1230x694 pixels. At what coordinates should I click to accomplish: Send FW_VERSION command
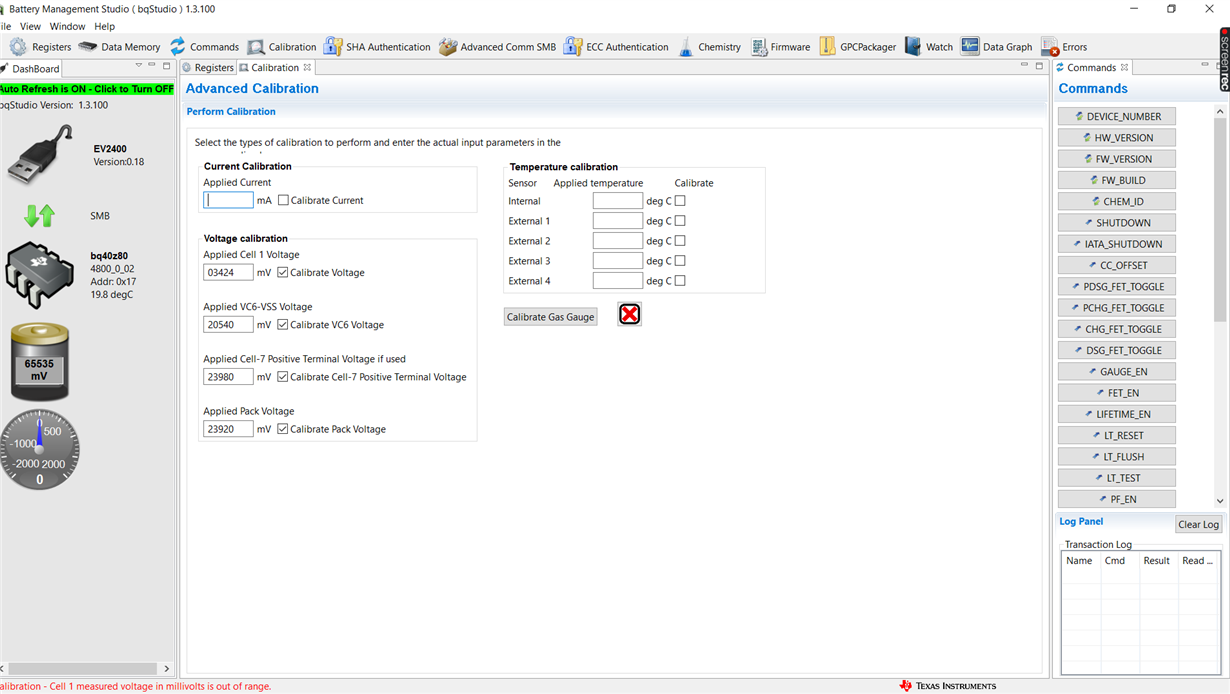[x=1117, y=159]
